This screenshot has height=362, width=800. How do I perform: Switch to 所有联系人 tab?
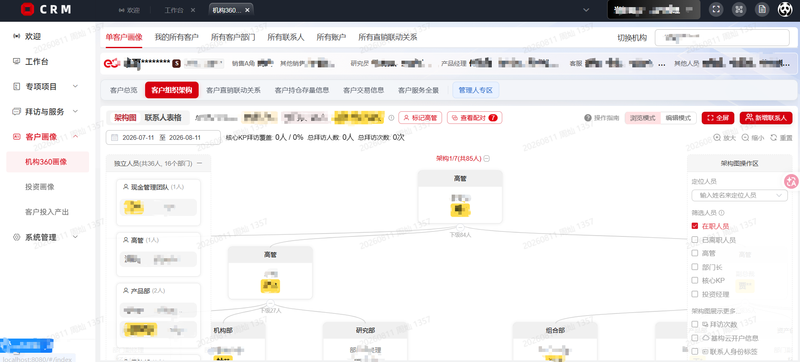286,37
